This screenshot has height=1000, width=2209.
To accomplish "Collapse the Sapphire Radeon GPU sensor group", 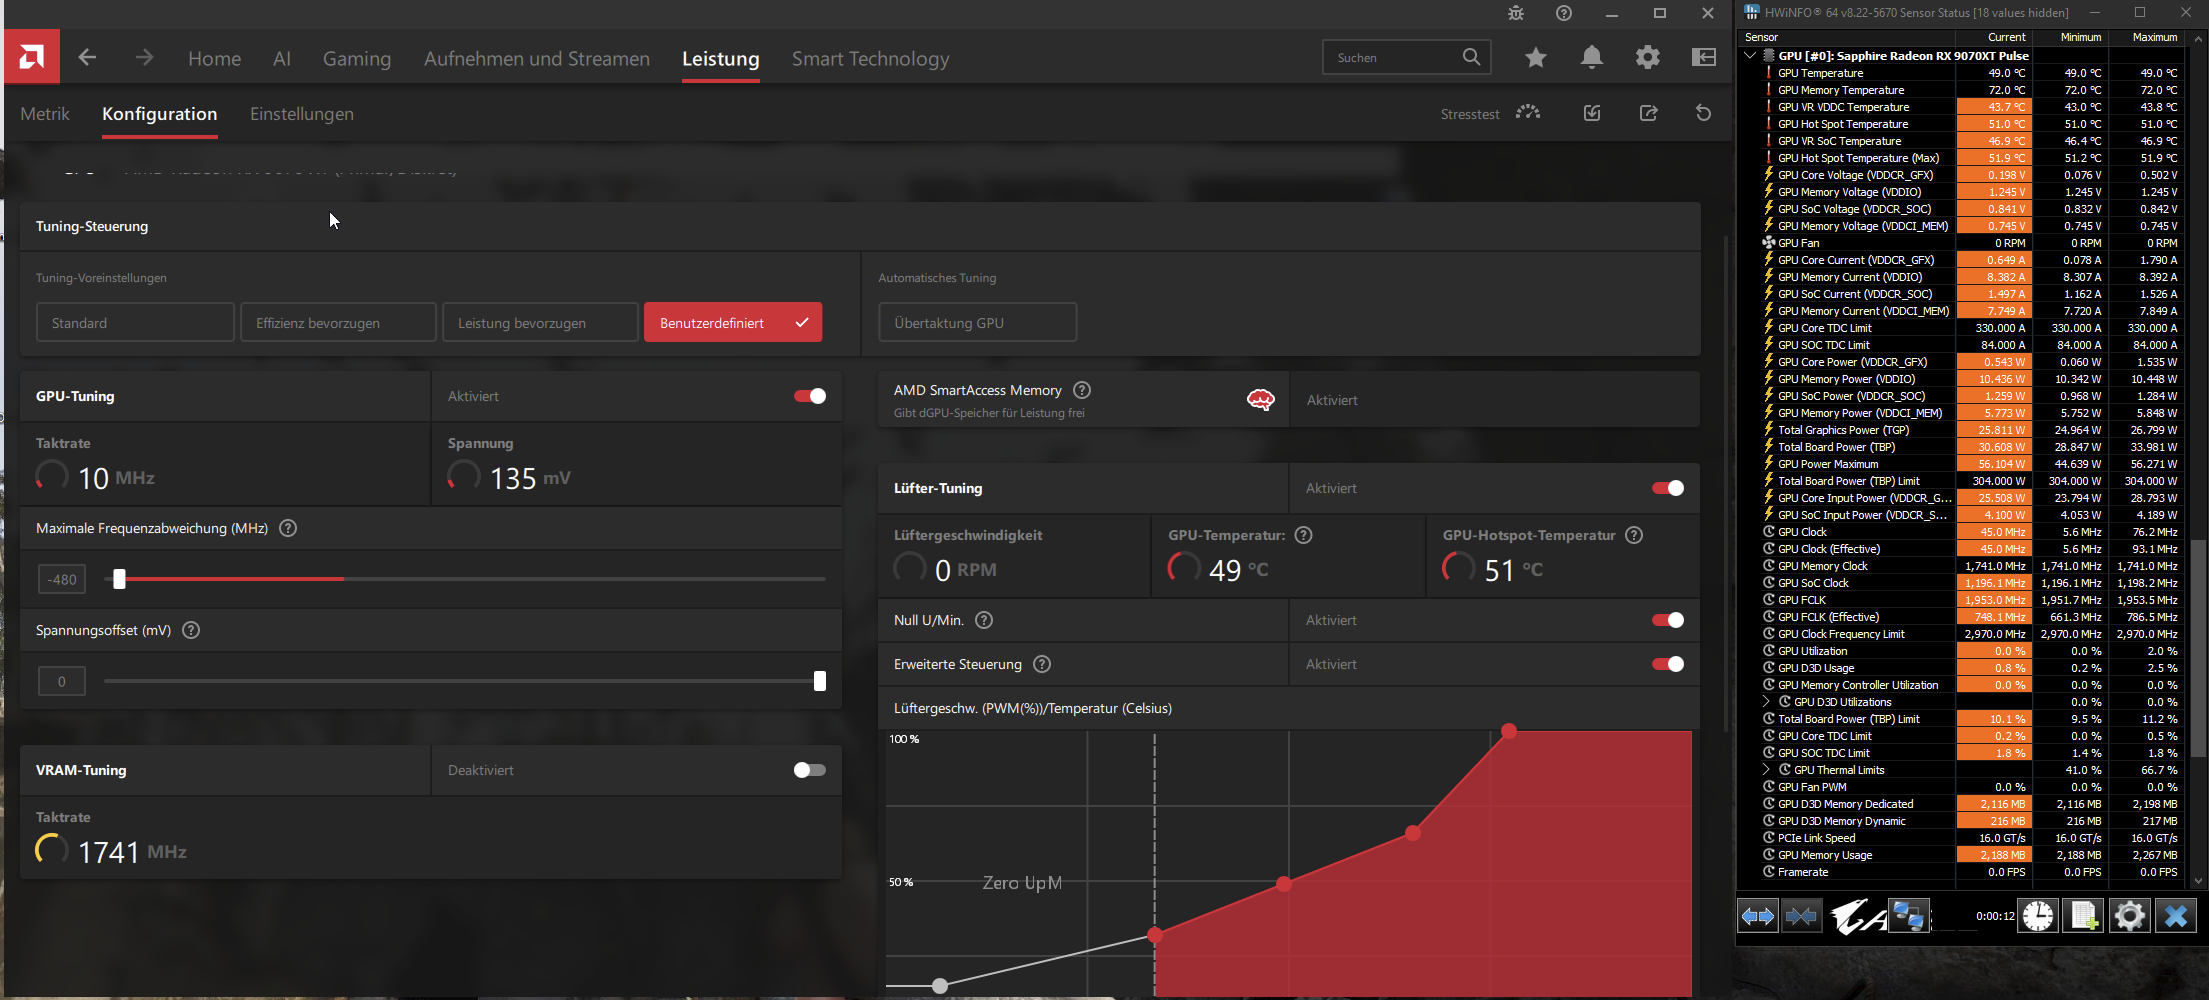I will (x=1750, y=56).
